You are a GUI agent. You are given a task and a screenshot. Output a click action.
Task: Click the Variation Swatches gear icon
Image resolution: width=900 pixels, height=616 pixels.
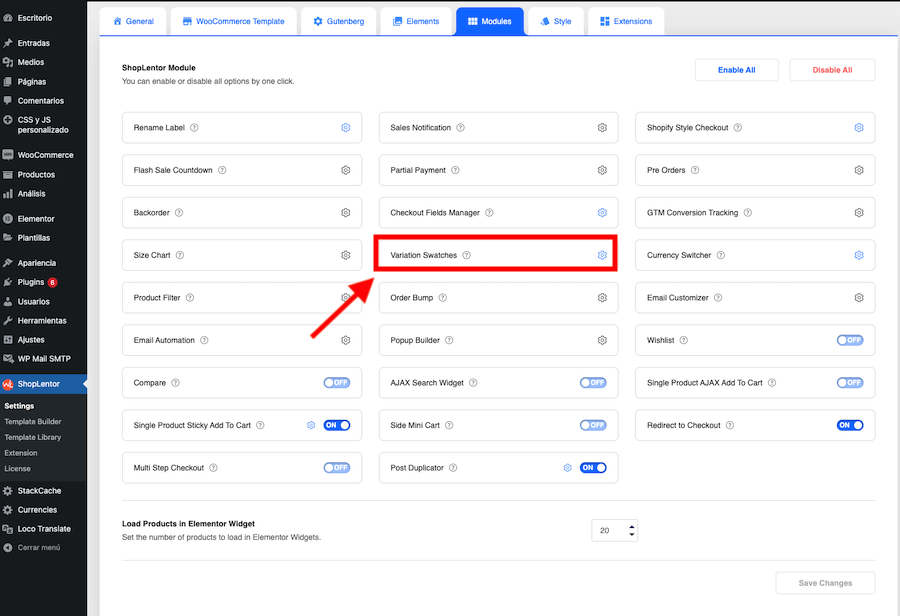[602, 255]
